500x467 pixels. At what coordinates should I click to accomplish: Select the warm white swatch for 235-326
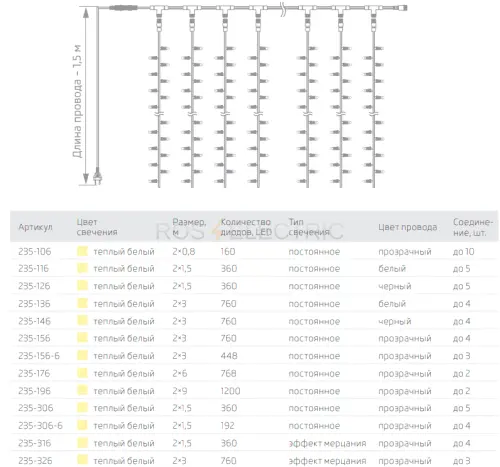(x=82, y=460)
